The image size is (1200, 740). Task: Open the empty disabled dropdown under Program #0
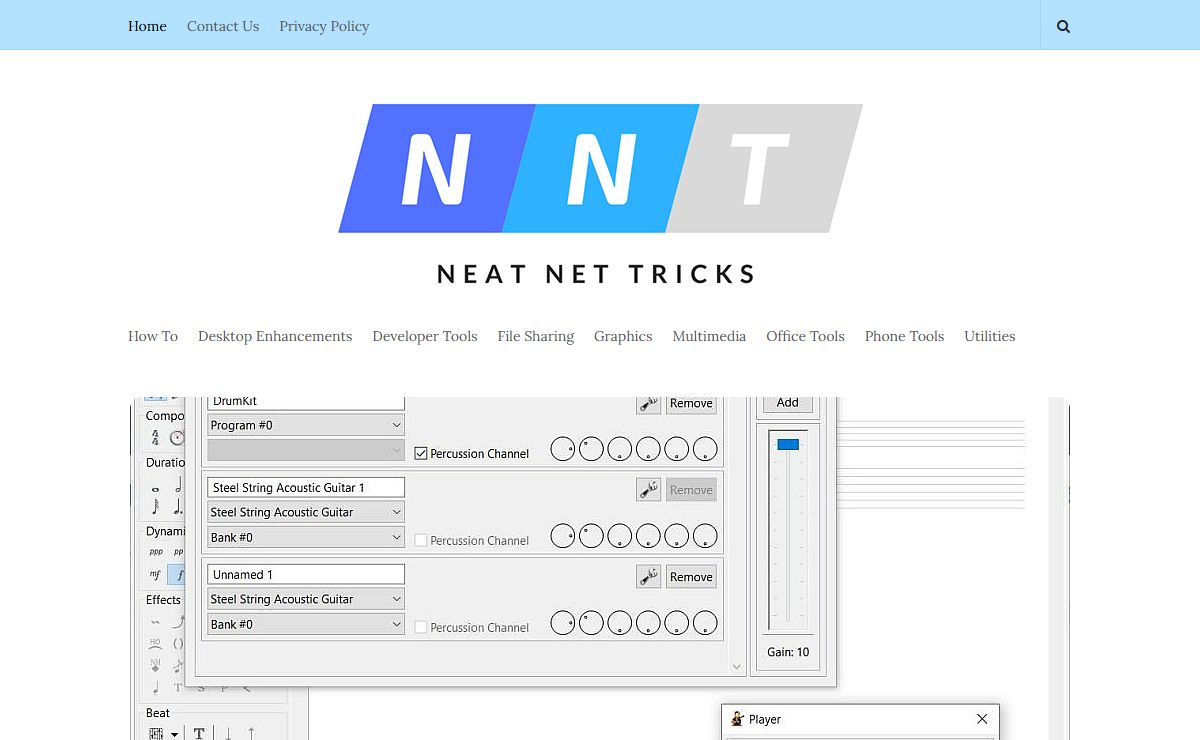tap(305, 450)
